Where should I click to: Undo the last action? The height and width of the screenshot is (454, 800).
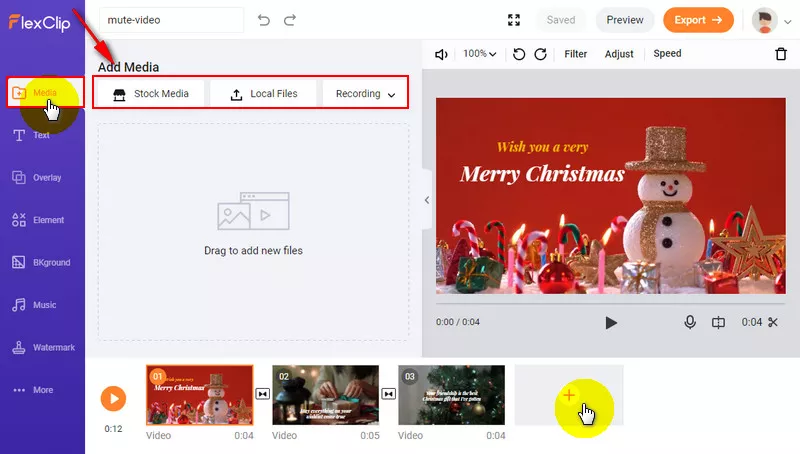(264, 20)
